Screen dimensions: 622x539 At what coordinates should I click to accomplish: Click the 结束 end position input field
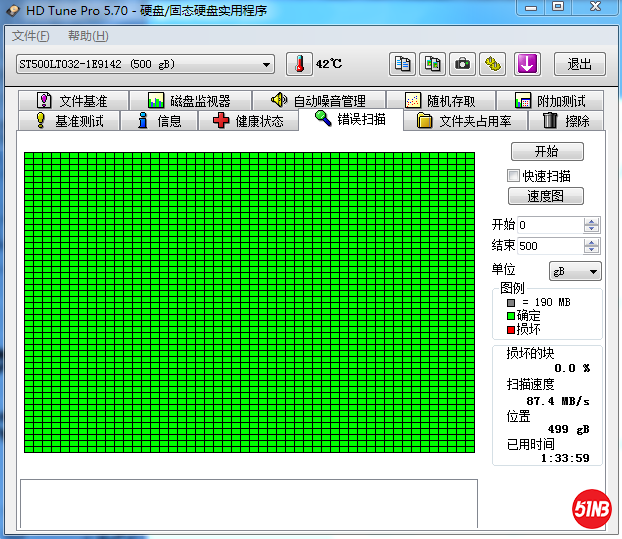click(x=551, y=246)
